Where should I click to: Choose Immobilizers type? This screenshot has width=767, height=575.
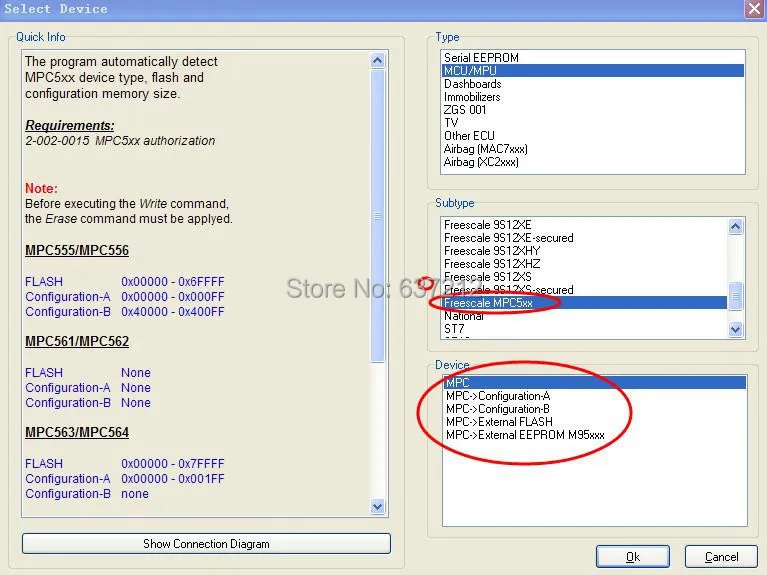(592, 97)
